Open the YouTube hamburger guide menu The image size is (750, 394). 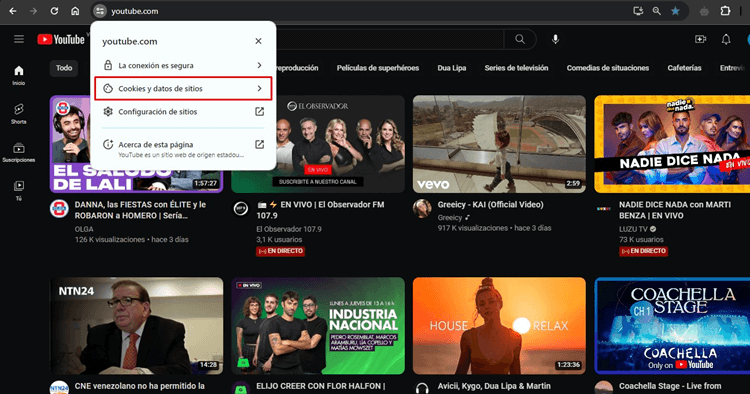click(19, 39)
